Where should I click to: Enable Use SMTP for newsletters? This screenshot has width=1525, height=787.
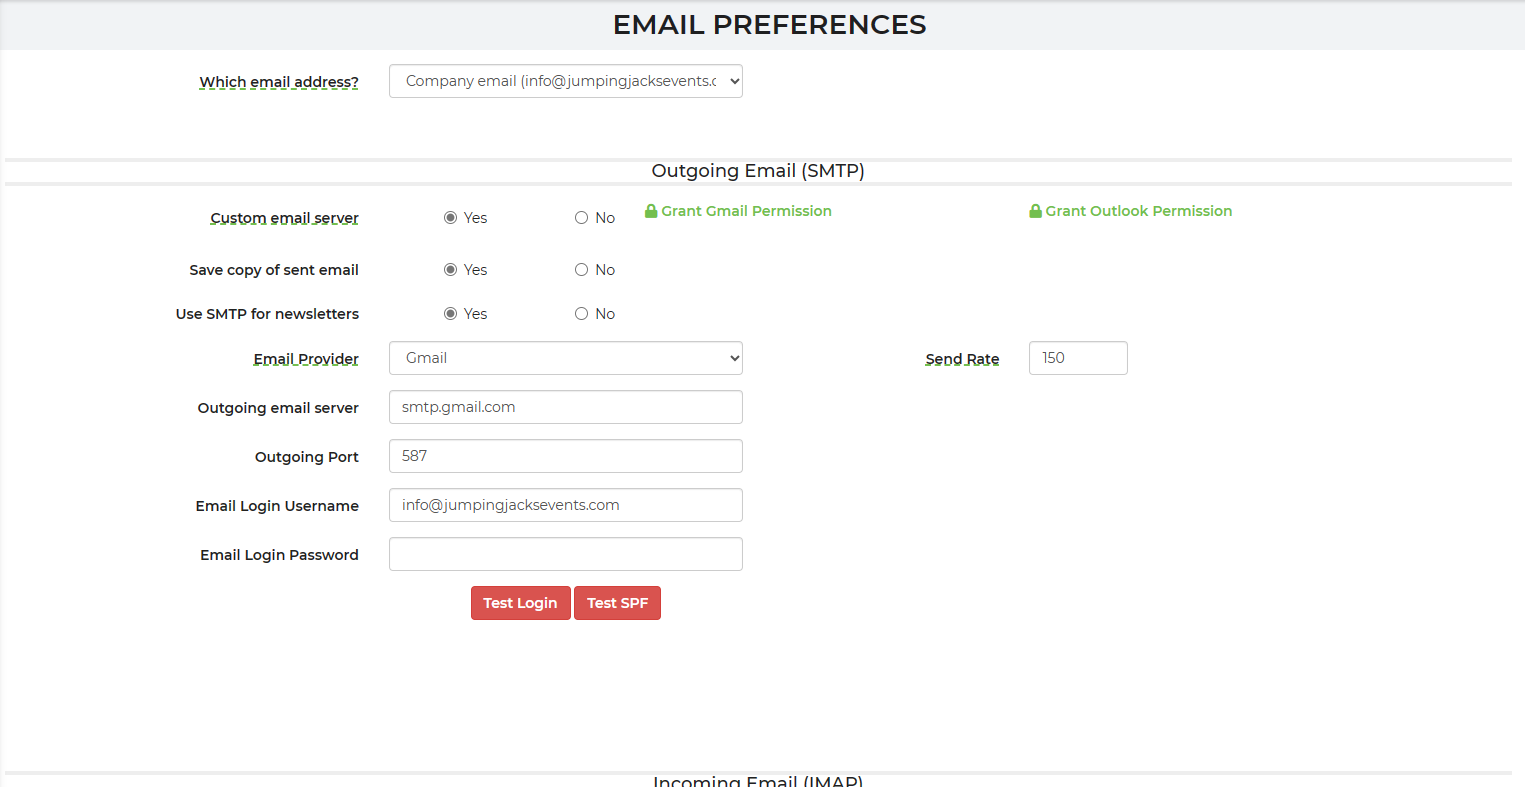[x=450, y=314]
